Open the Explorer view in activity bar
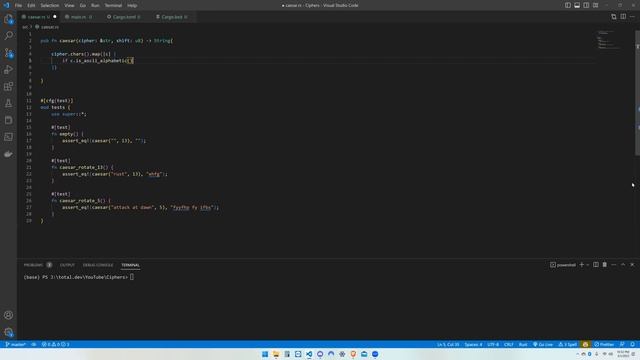 pos(9,19)
